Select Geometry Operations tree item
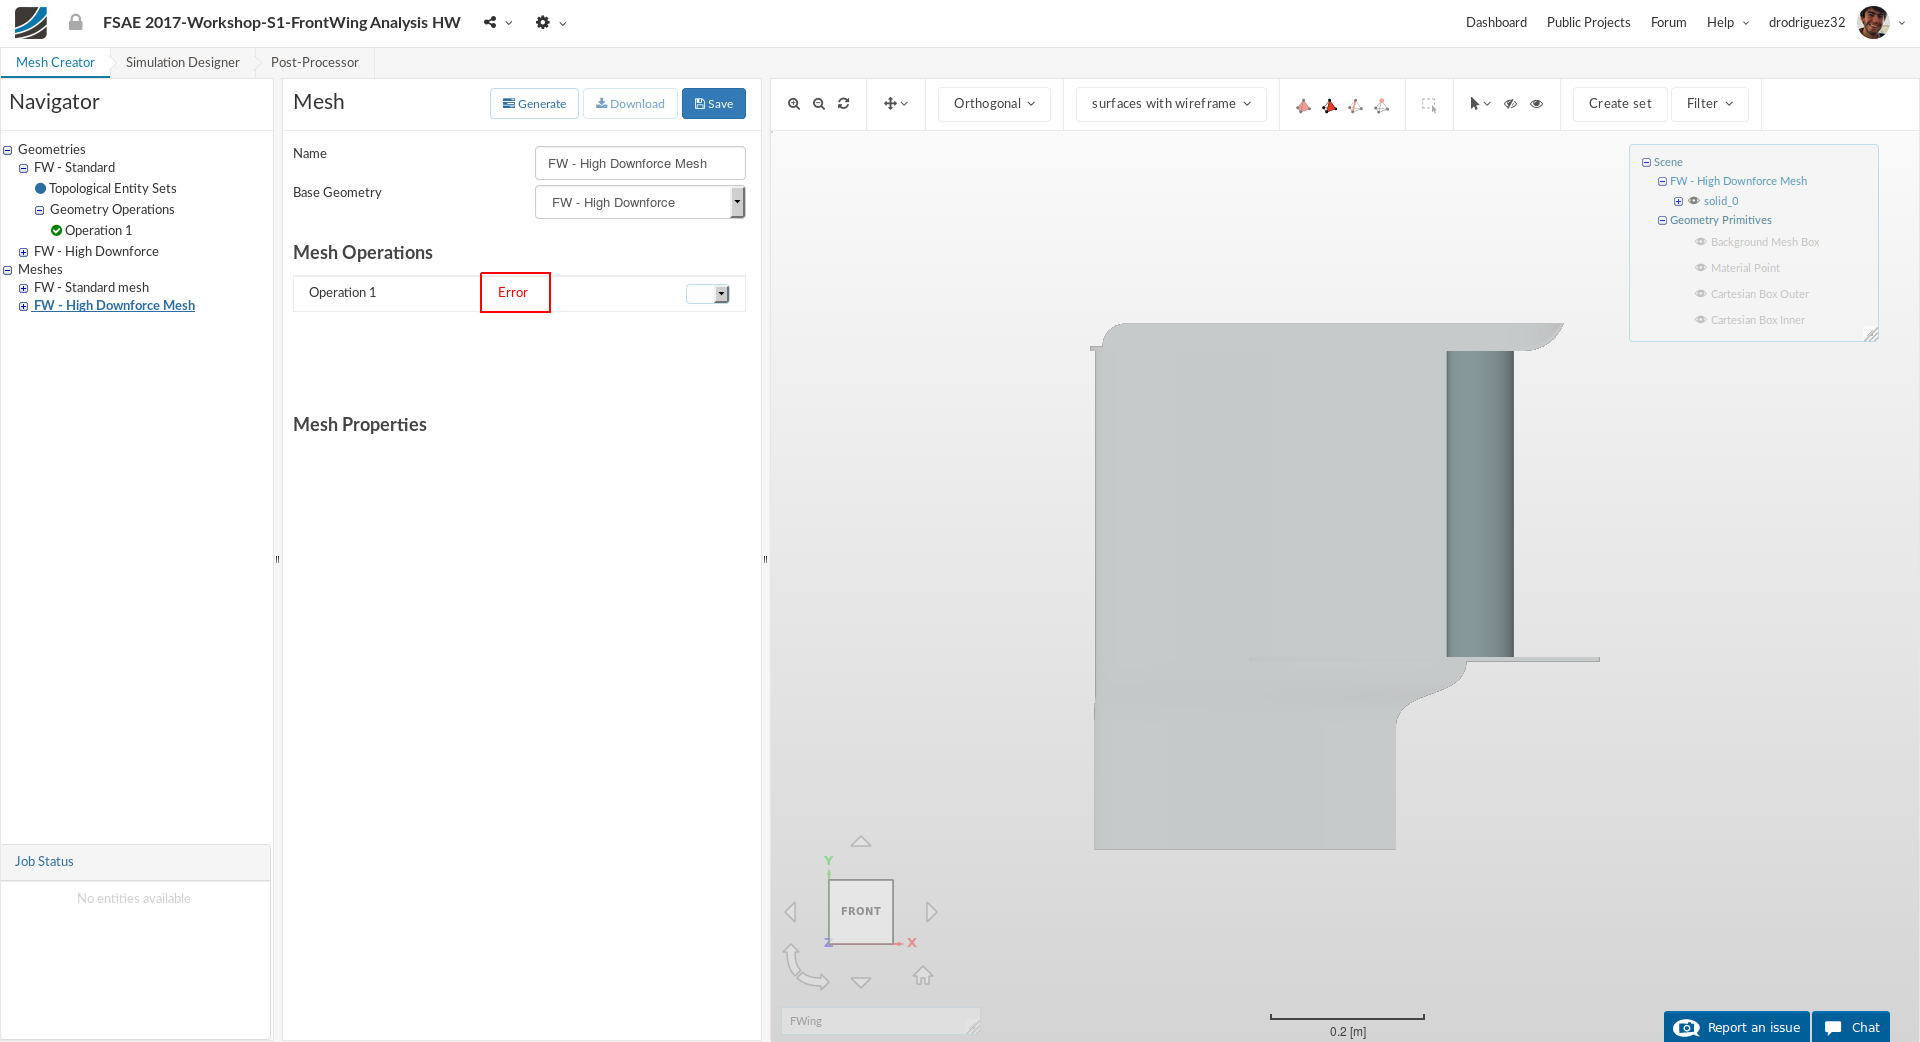The image size is (1920, 1042). [112, 210]
